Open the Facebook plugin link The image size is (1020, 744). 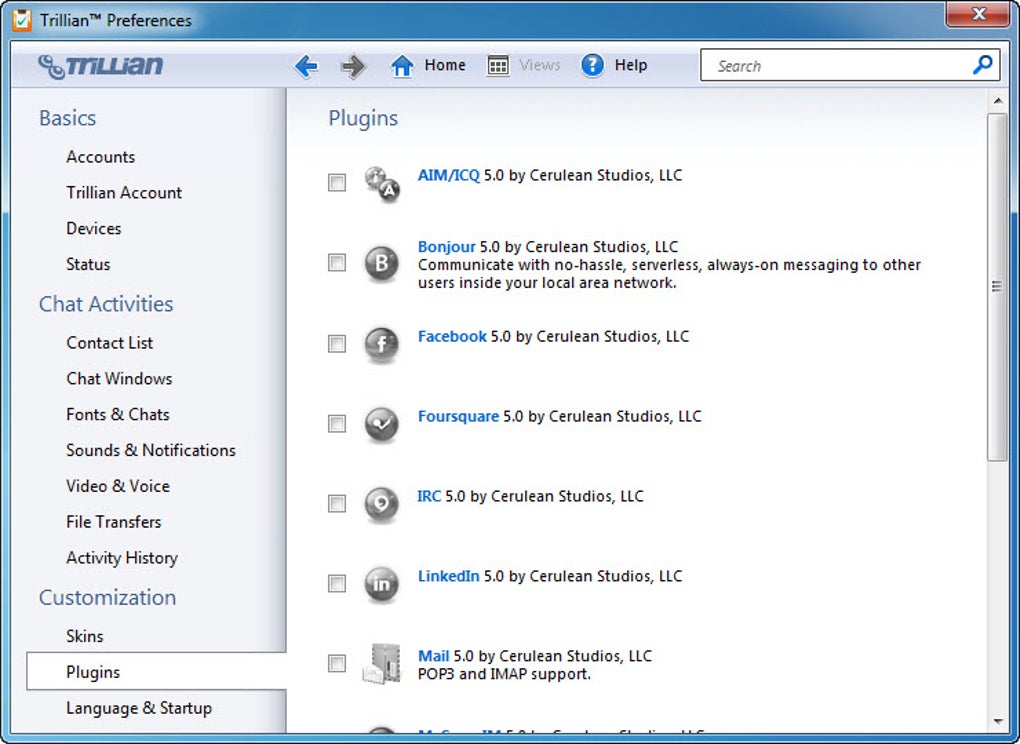pyautogui.click(x=452, y=336)
